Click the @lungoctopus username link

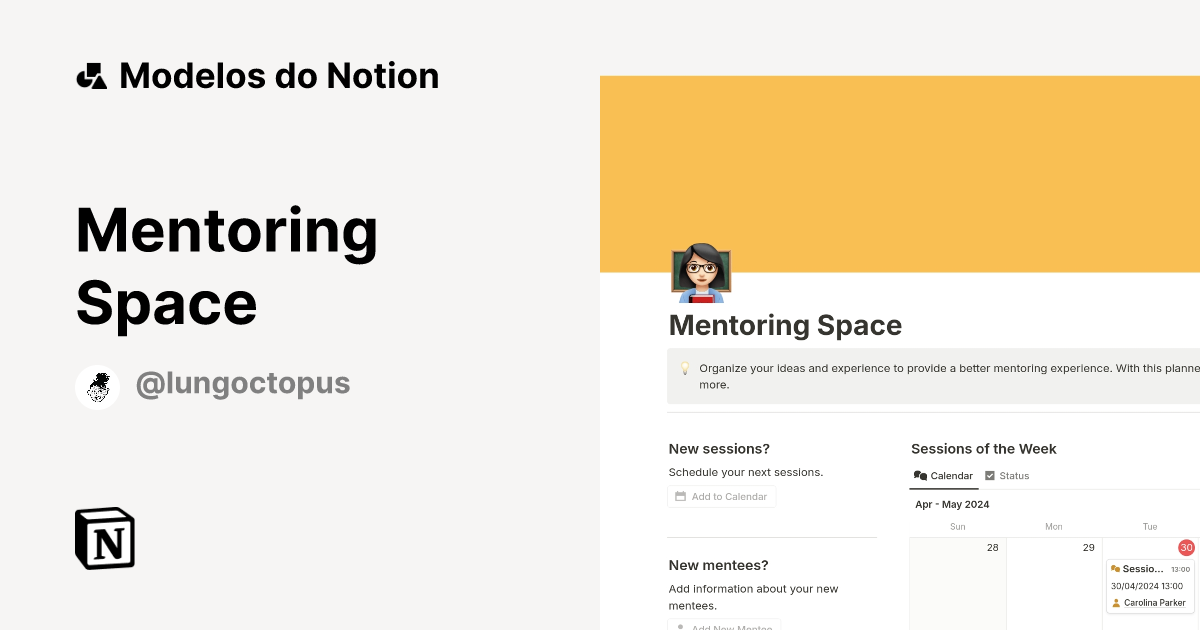(x=243, y=384)
